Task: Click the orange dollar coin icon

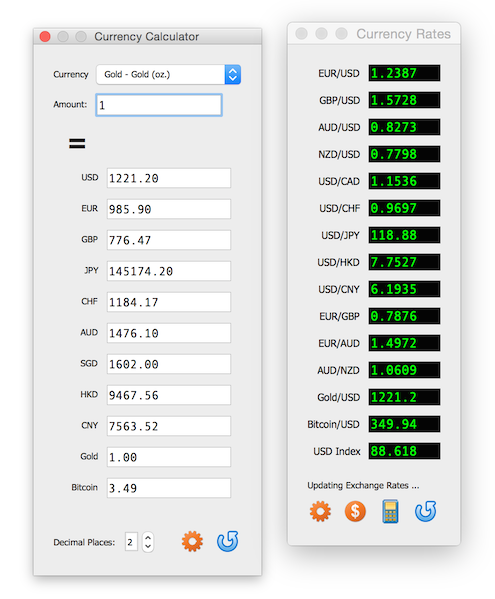Action: 355,511
